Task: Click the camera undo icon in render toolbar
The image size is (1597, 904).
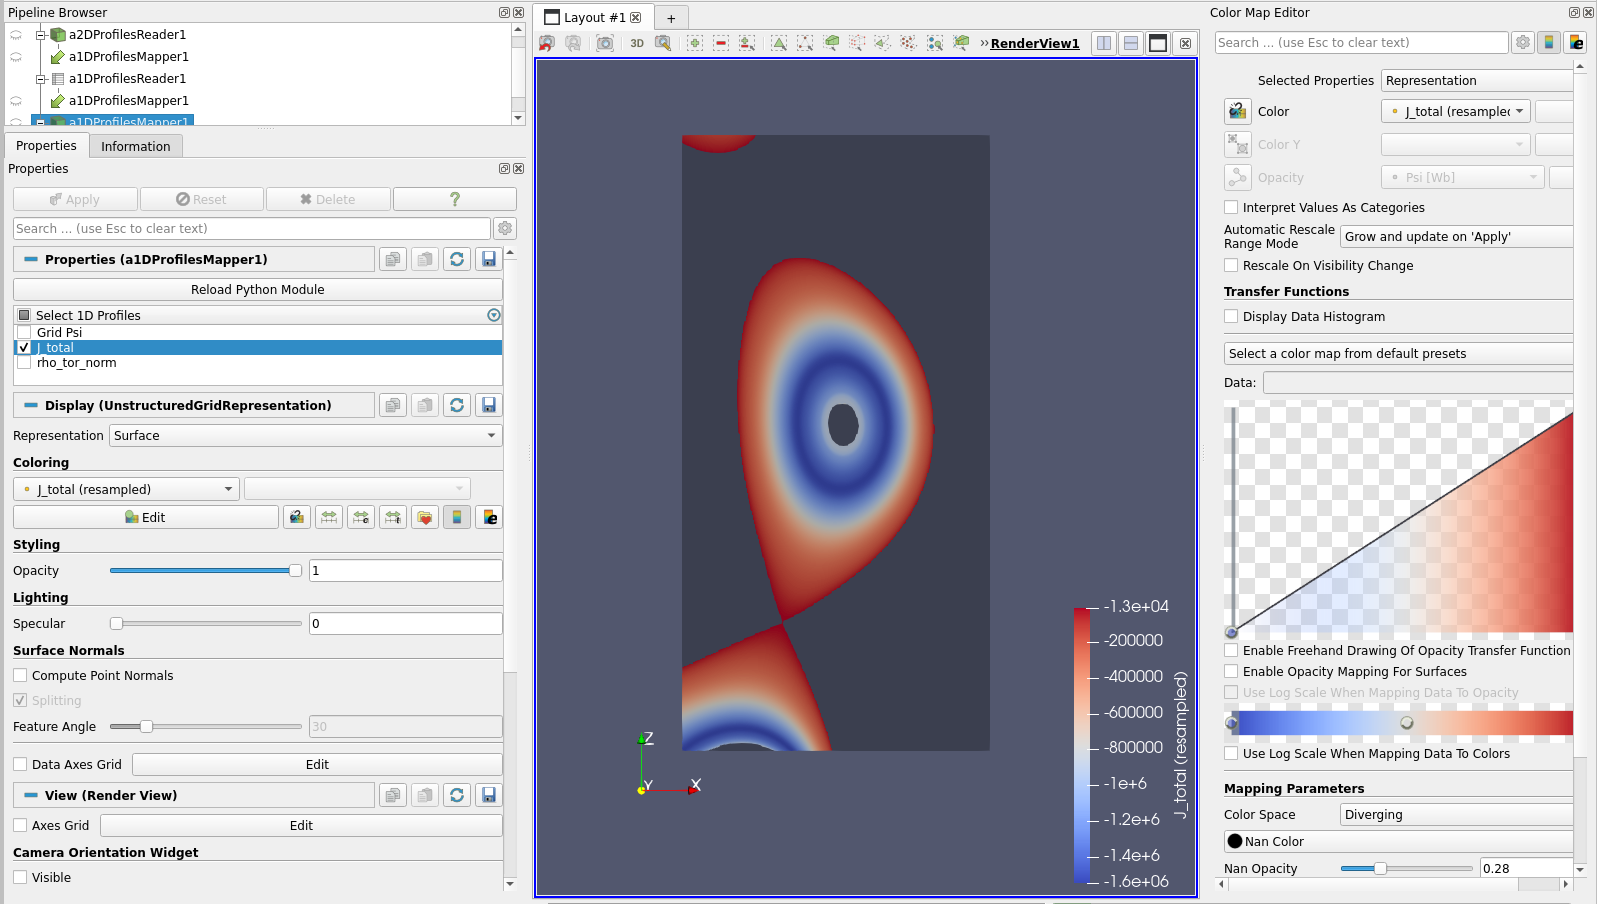Action: click(547, 43)
